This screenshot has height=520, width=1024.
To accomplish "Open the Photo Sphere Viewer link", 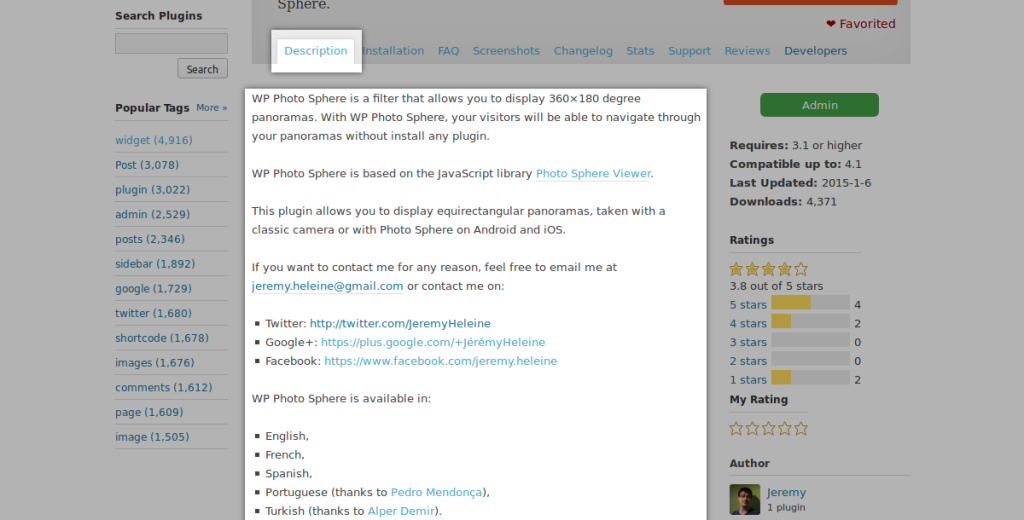I will point(593,174).
